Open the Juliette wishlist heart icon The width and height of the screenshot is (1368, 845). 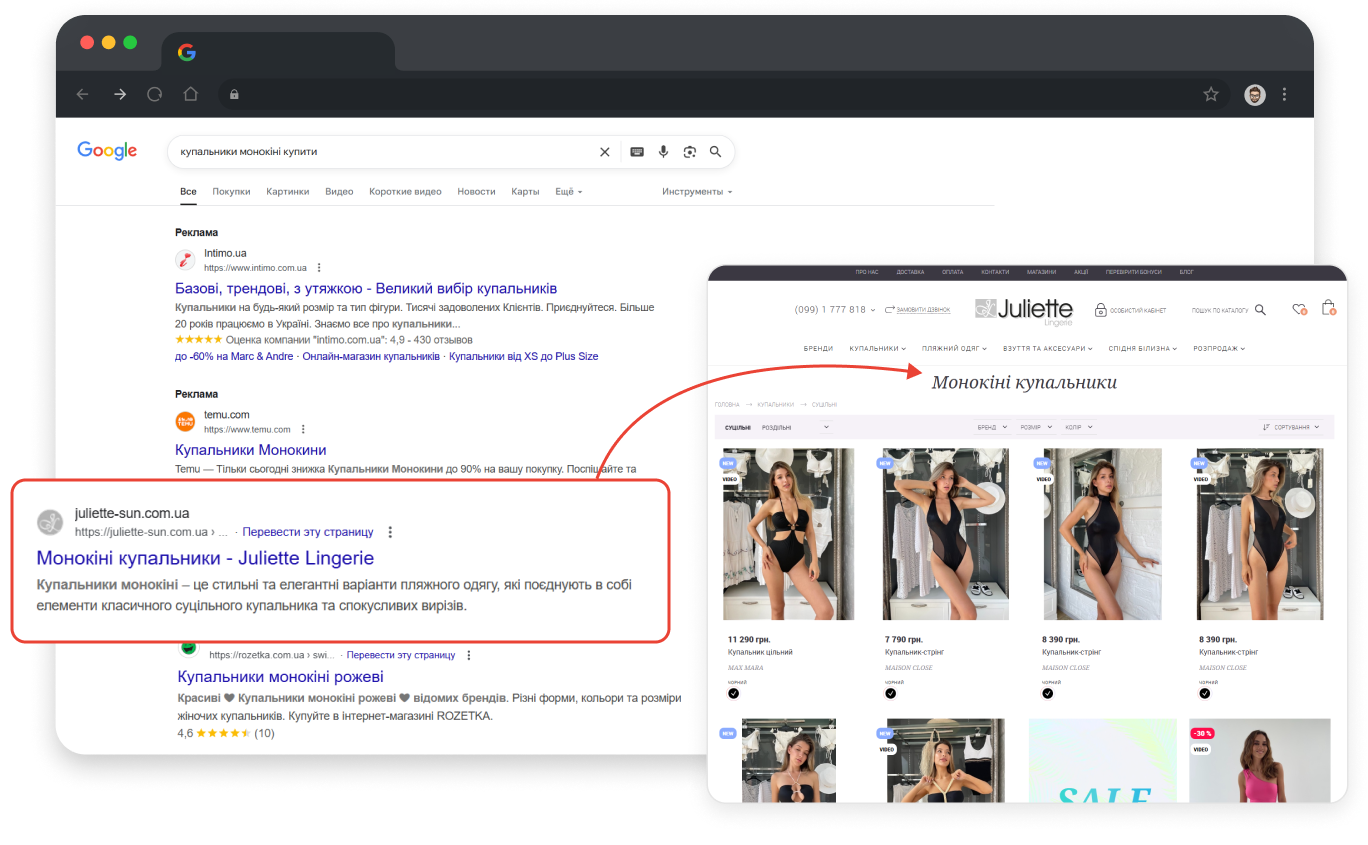1299,310
